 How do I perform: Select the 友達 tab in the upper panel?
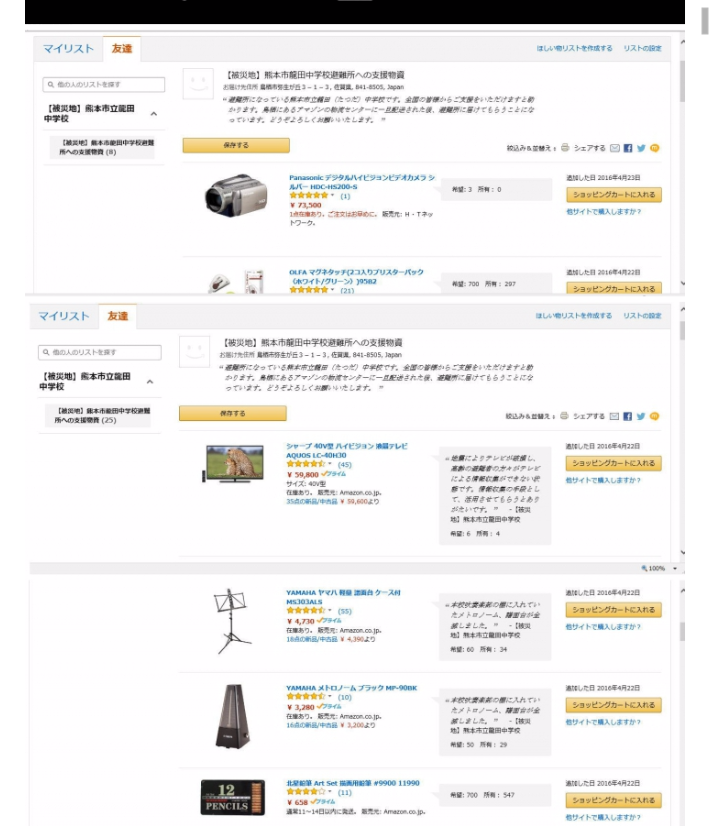[x=122, y=48]
